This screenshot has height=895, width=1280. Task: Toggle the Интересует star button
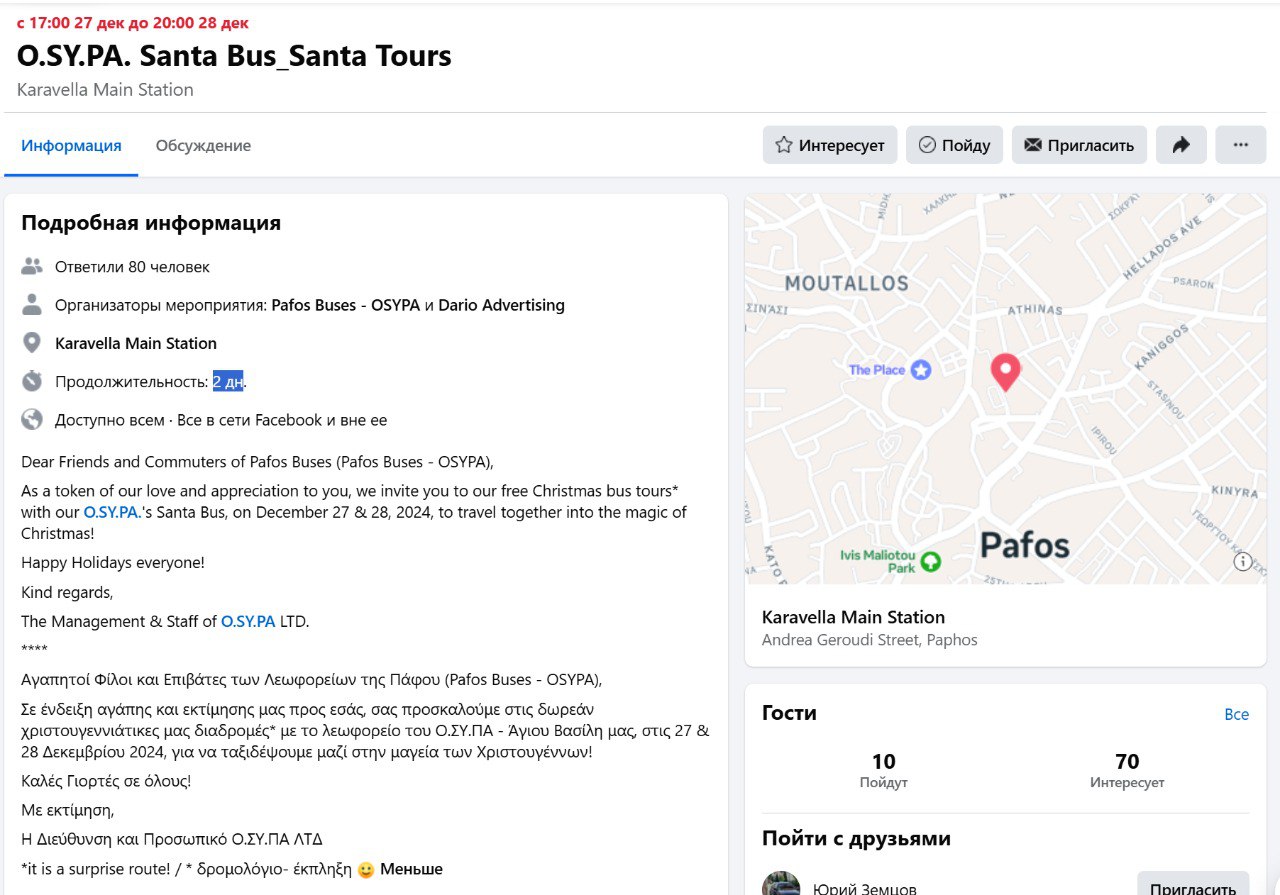tap(830, 145)
